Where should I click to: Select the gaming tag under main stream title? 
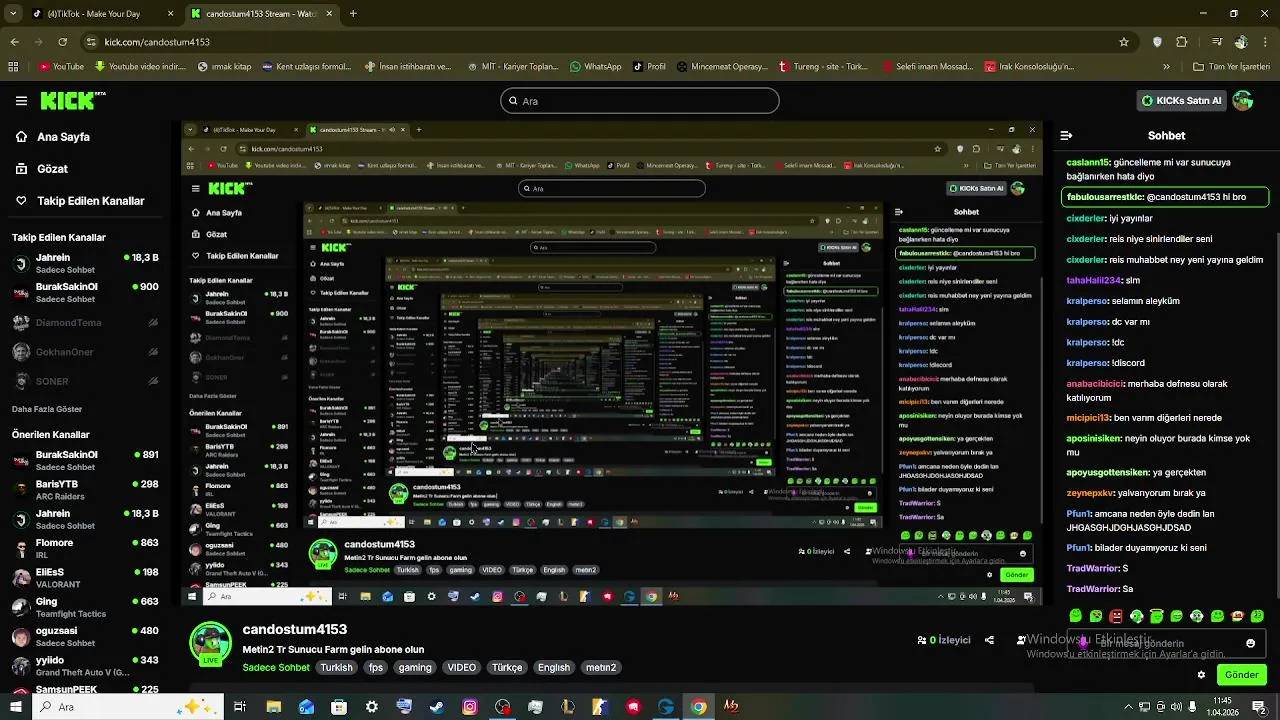coord(414,668)
